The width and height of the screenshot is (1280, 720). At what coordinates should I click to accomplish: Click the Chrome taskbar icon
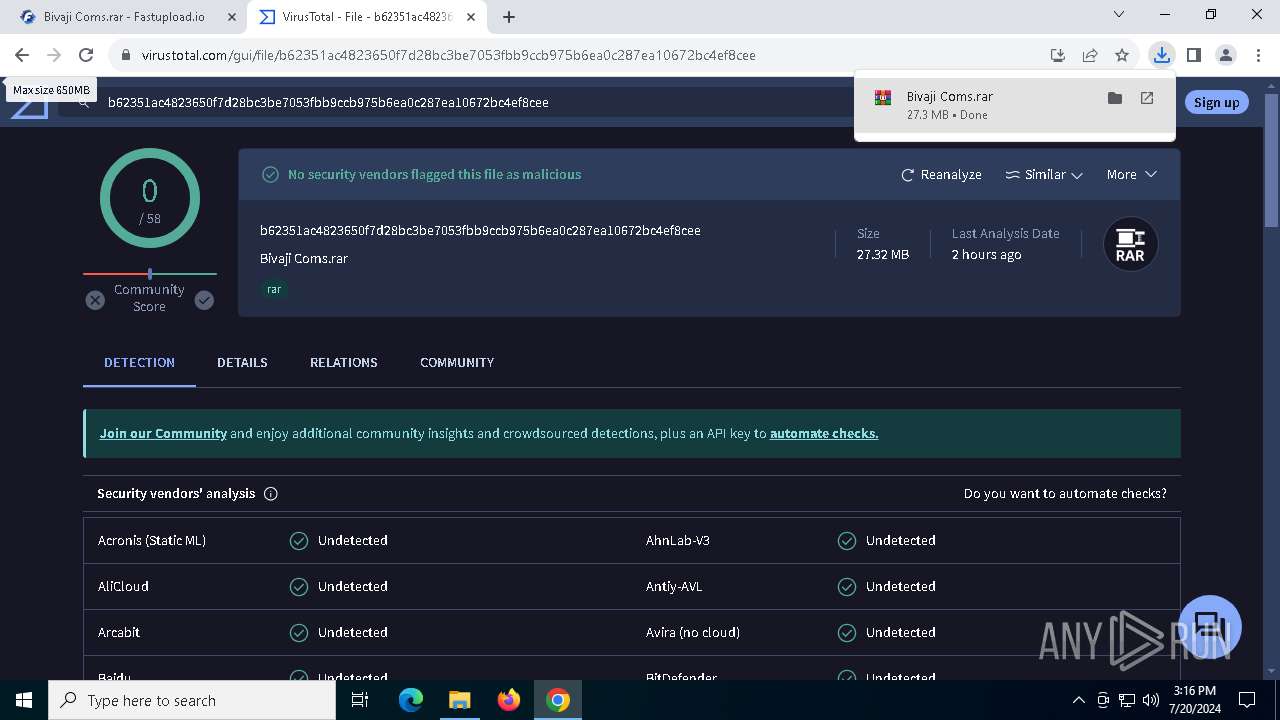558,700
